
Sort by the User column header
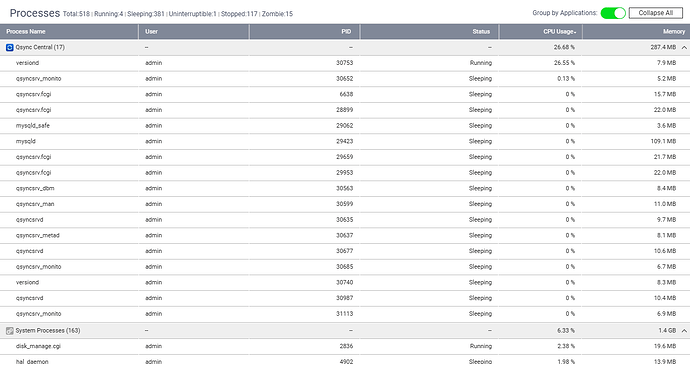point(194,32)
